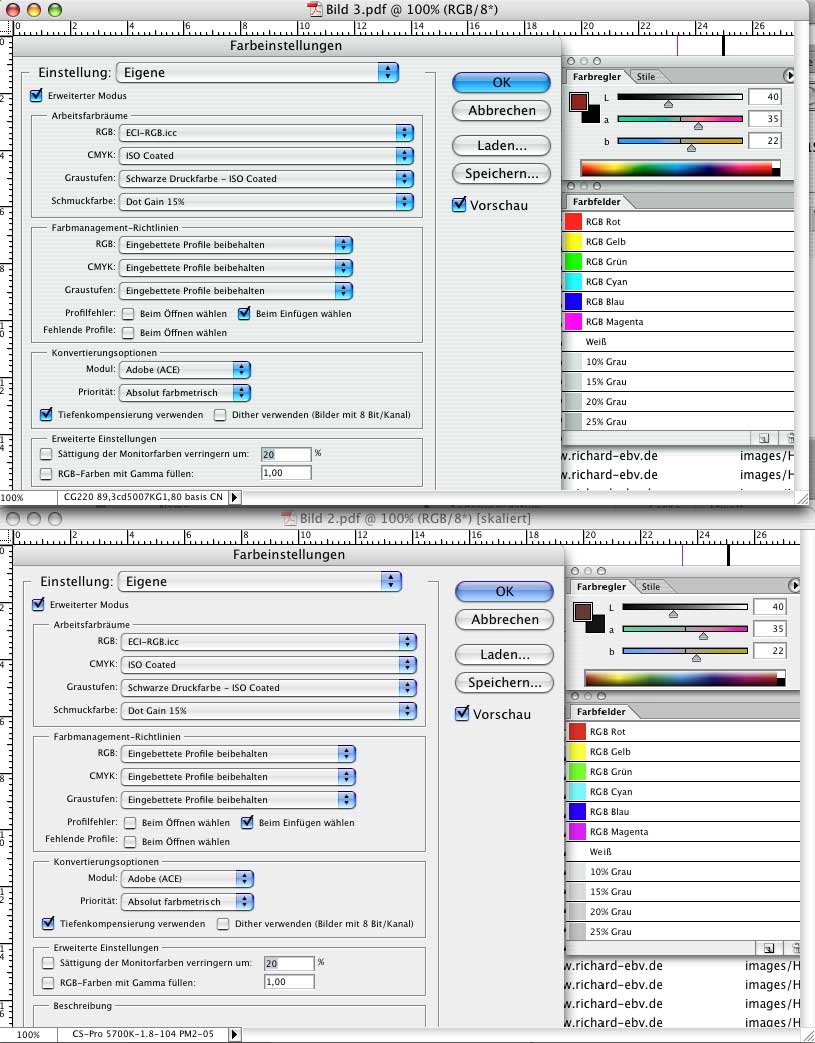Switch to Stile tab in Bild 3.pdf window
The width and height of the screenshot is (815, 1043).
click(645, 76)
